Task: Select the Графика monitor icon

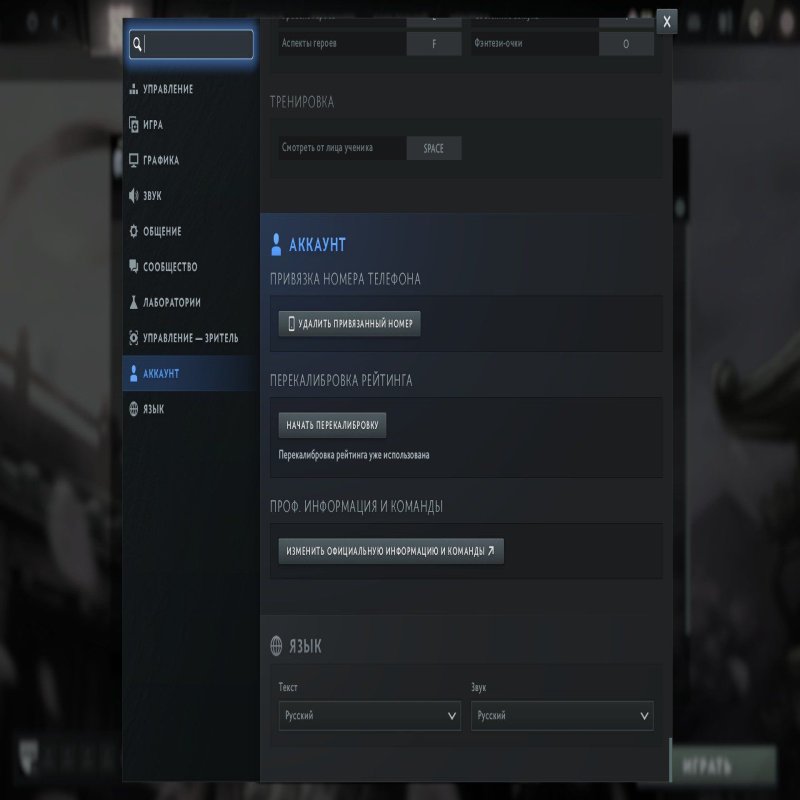Action: click(133, 161)
